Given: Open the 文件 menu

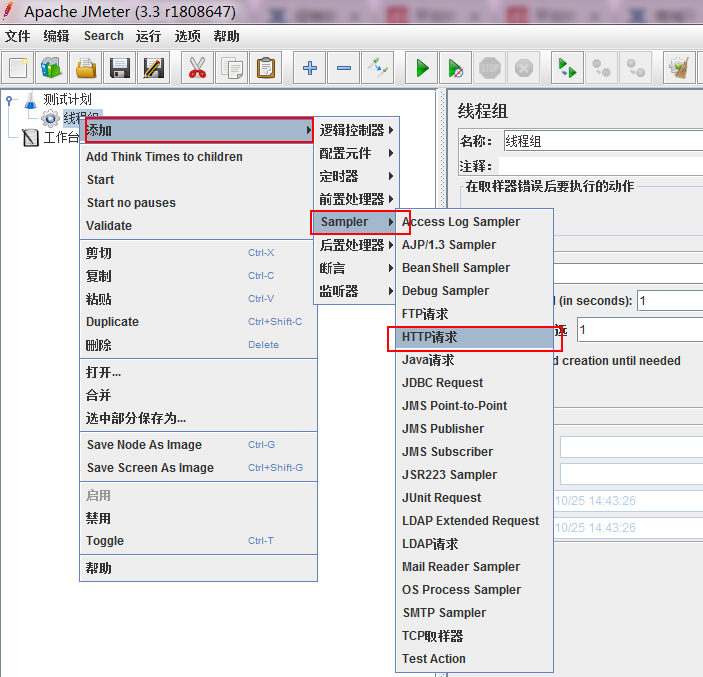Looking at the screenshot, I should (x=18, y=36).
